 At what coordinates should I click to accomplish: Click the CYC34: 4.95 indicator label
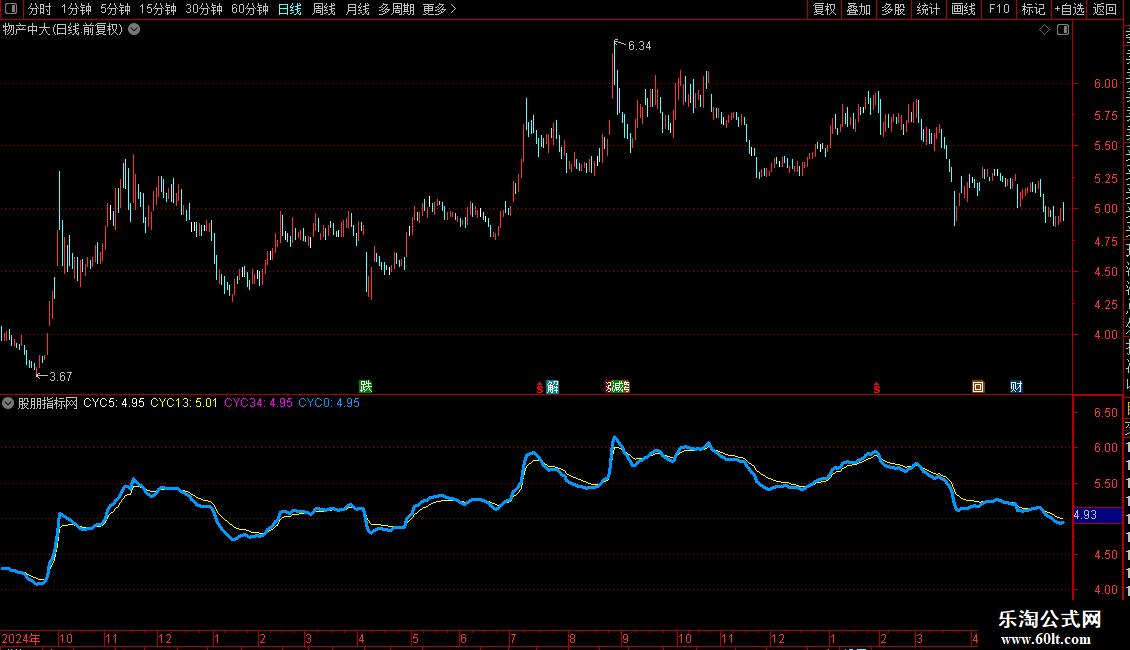pos(258,404)
